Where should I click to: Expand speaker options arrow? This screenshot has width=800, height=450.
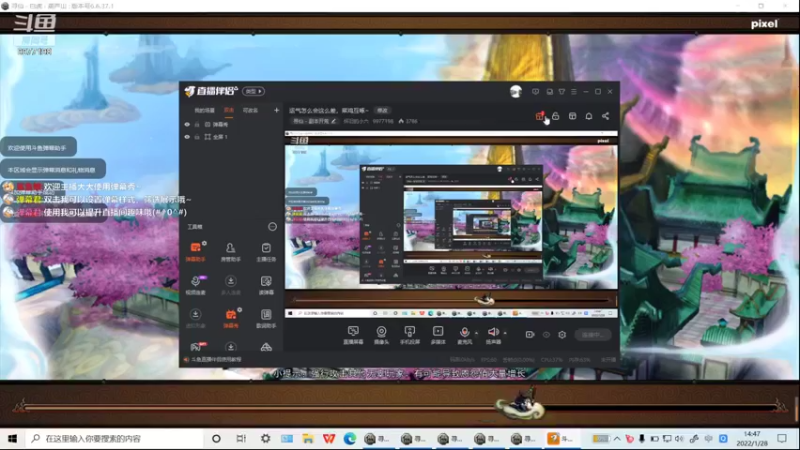click(505, 333)
